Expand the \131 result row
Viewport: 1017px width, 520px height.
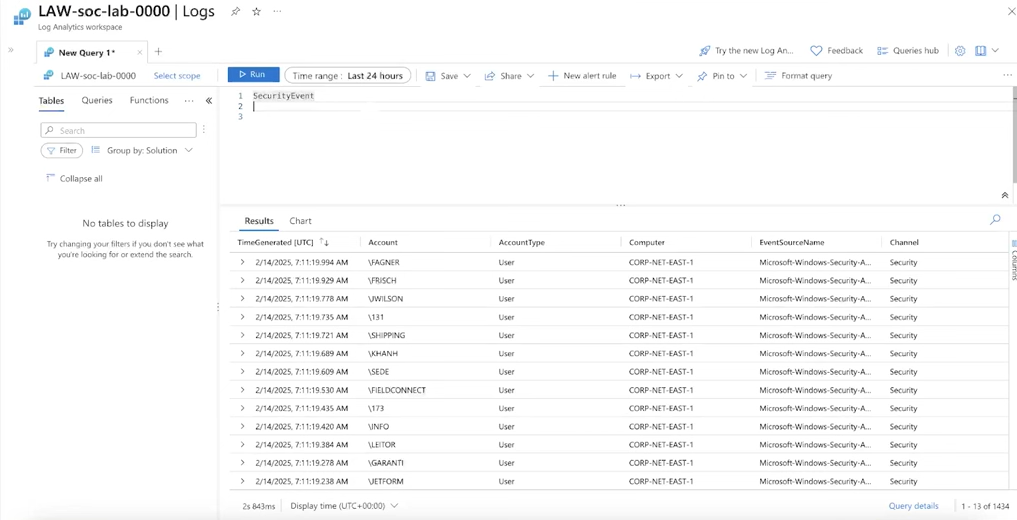tap(243, 316)
